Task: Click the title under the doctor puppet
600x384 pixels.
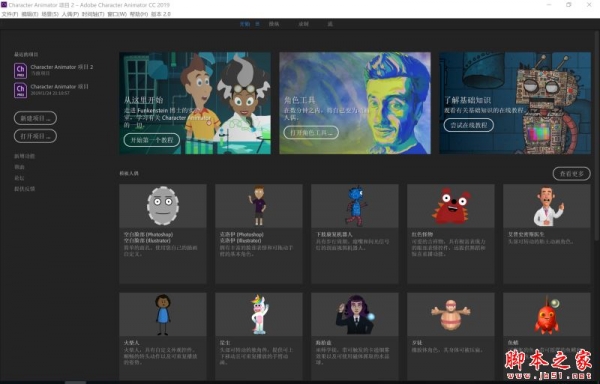Action: [526, 234]
